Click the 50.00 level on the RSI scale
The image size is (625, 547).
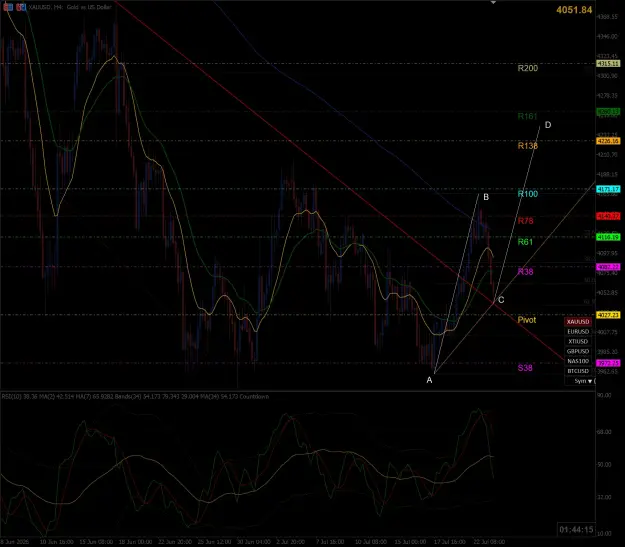click(604, 464)
